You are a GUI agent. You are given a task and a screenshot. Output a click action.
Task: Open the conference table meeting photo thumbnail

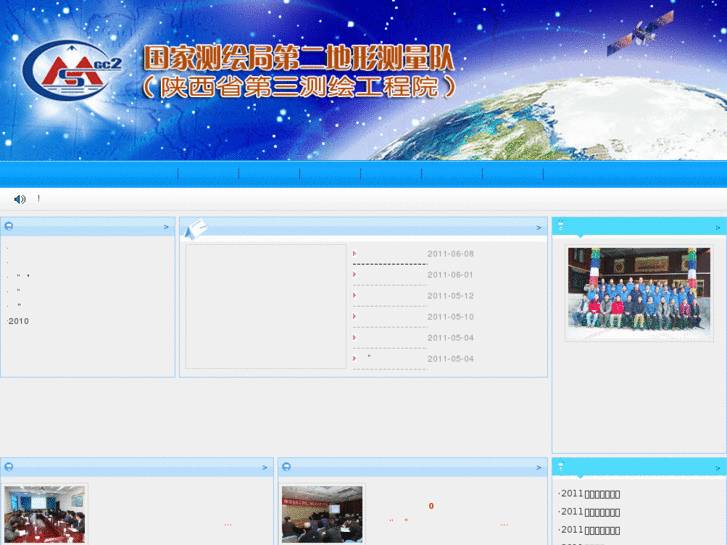point(45,514)
